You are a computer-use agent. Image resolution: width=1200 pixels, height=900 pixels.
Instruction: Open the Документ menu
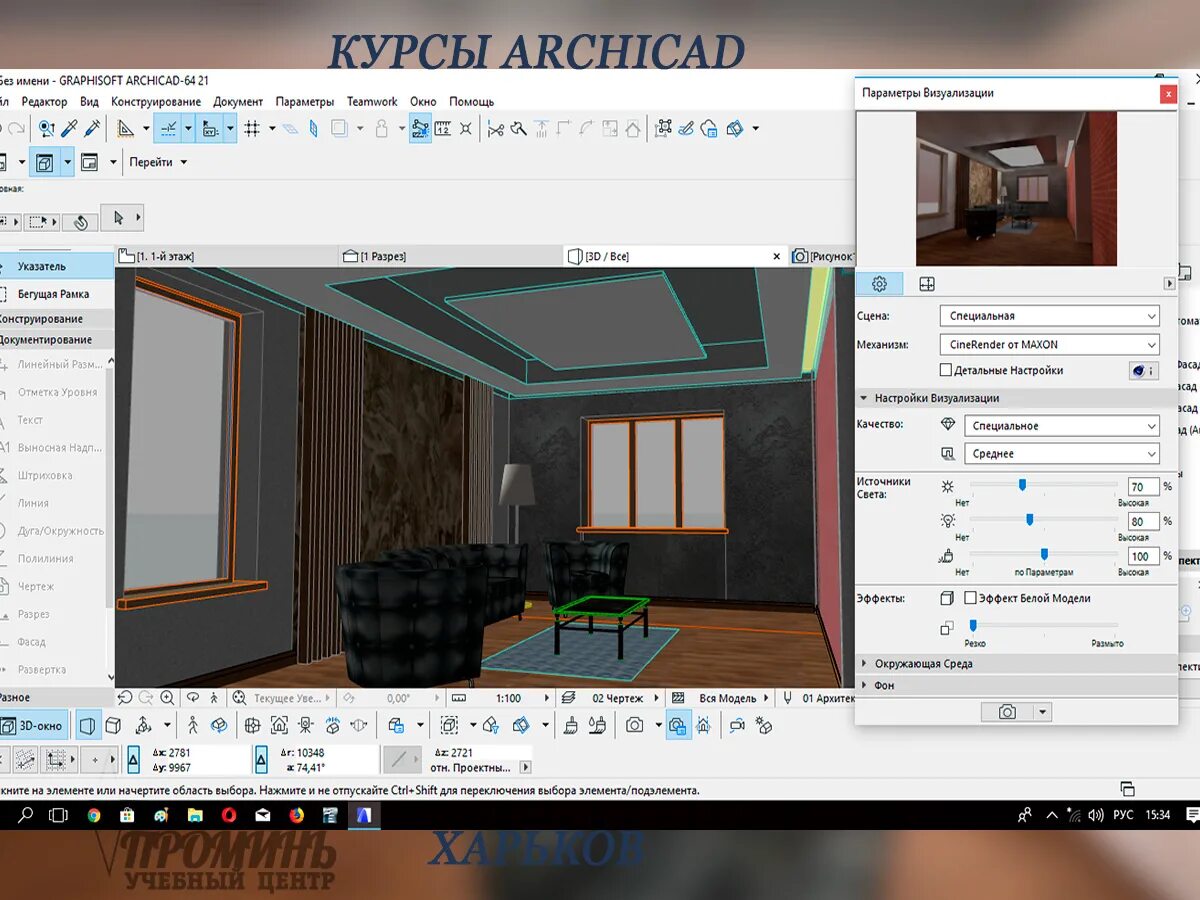238,102
